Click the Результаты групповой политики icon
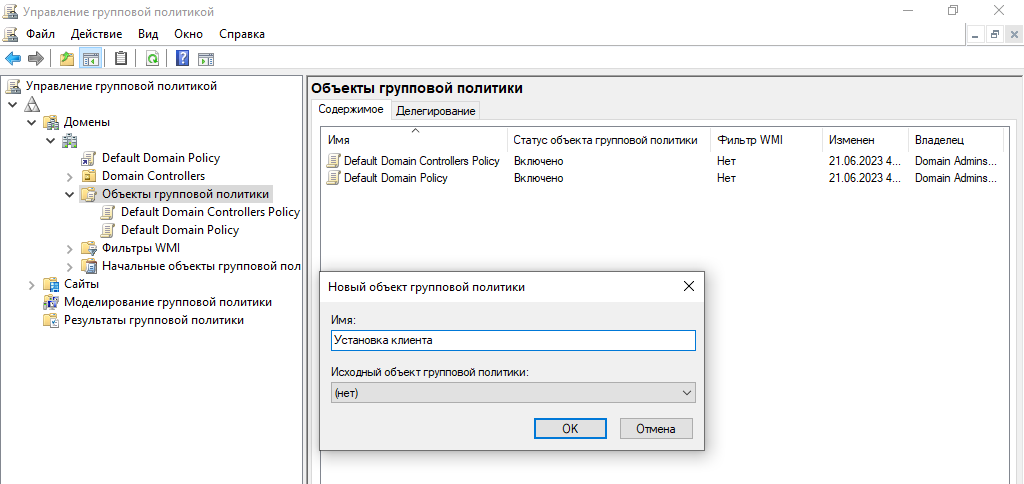Screen dimensions: 1024x484 click(51, 320)
